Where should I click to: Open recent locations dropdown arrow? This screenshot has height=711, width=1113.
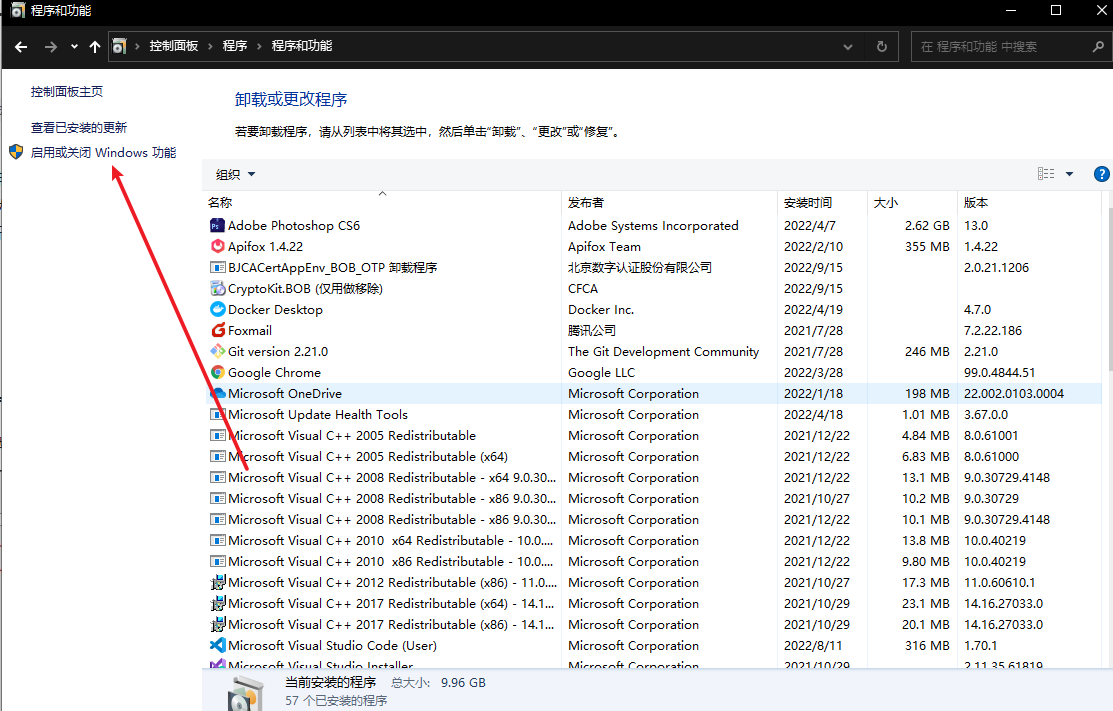74,47
